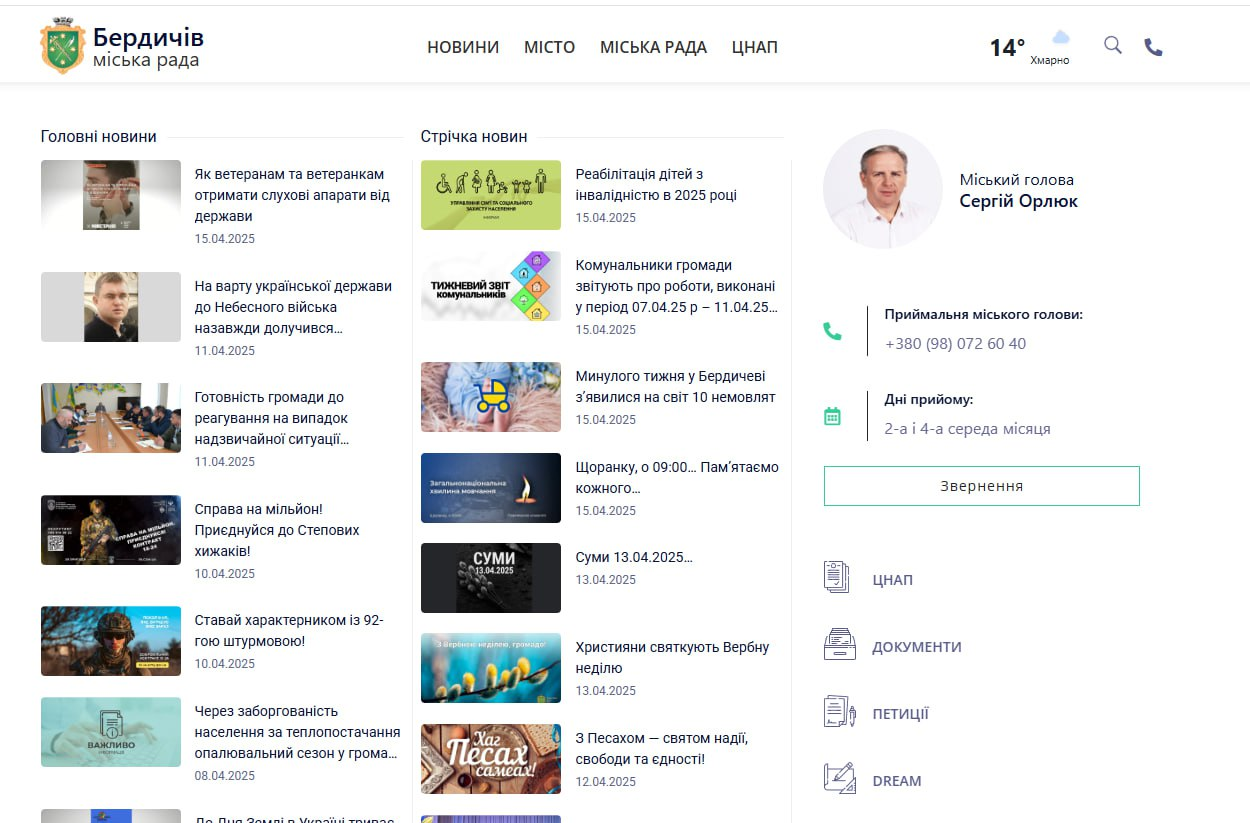Open article 'Християни святкують Вербну неділю'
This screenshot has height=823, width=1250.
click(673, 658)
